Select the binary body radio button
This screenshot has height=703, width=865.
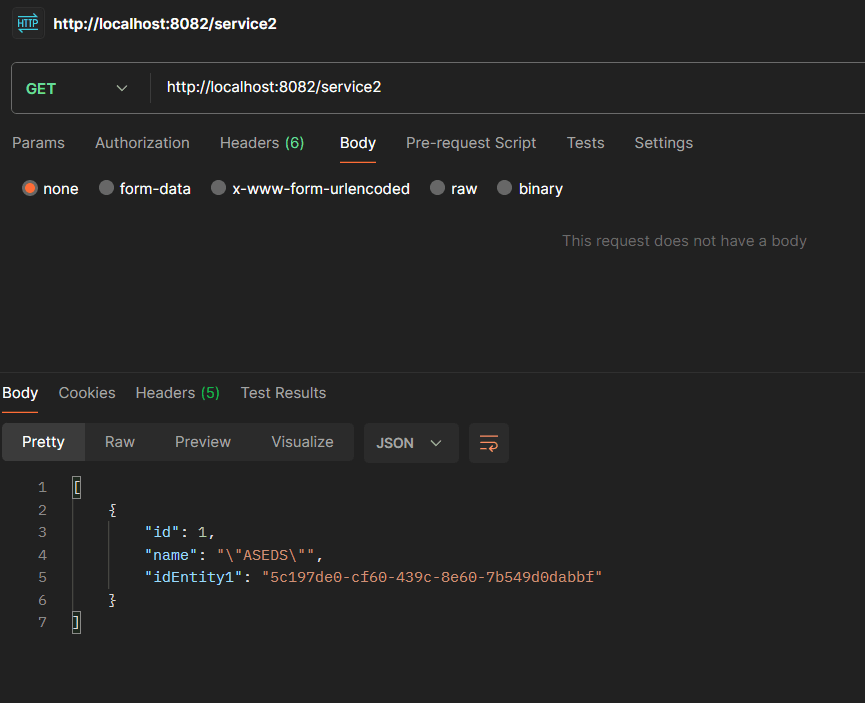(x=504, y=188)
